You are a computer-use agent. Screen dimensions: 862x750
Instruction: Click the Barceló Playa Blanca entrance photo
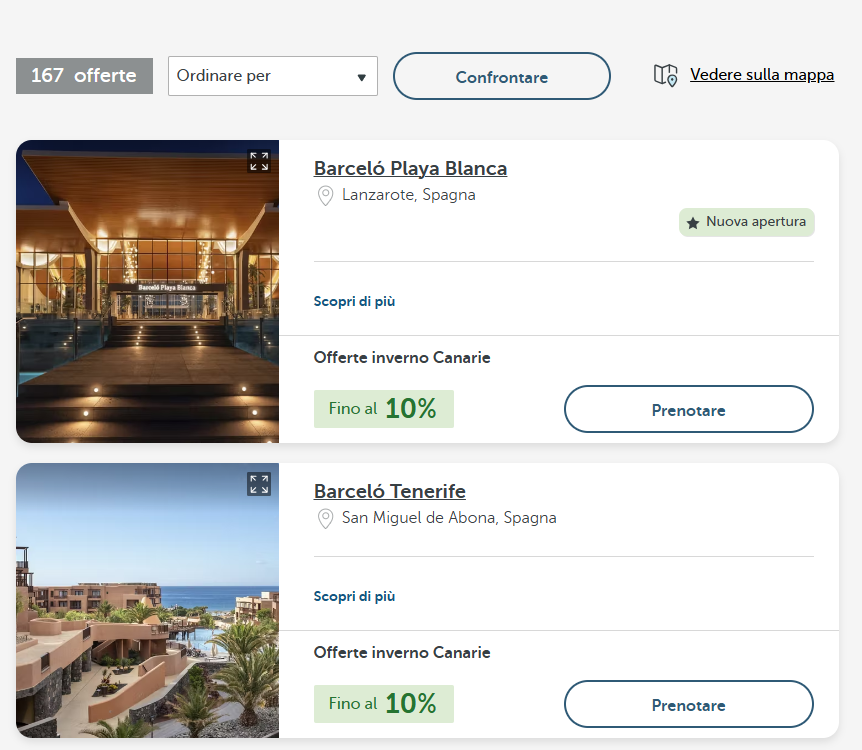pos(147,300)
